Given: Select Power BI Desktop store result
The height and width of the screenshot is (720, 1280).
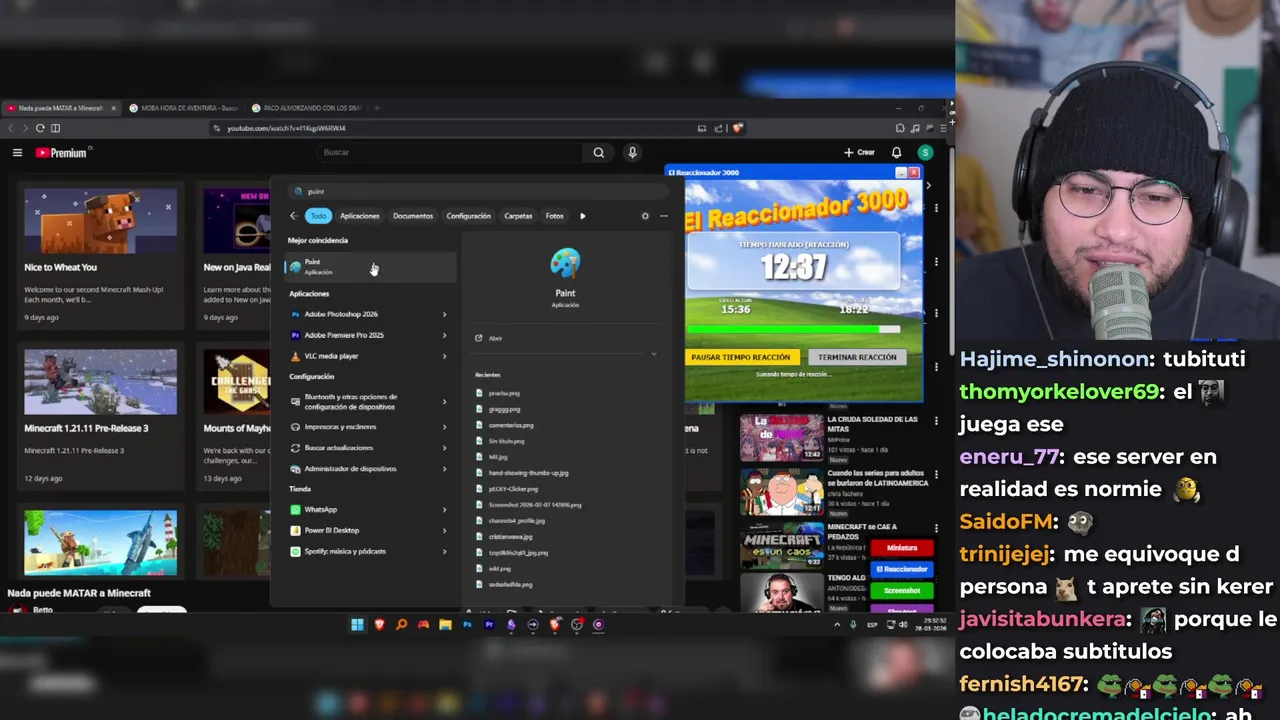Looking at the screenshot, I should pyautogui.click(x=360, y=530).
